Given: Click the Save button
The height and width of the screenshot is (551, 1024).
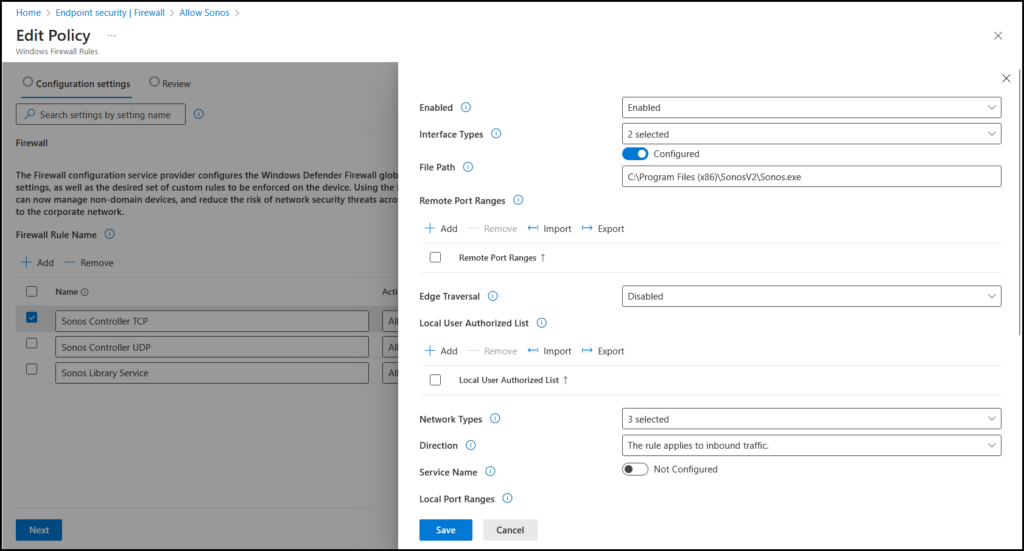Looking at the screenshot, I should point(445,530).
